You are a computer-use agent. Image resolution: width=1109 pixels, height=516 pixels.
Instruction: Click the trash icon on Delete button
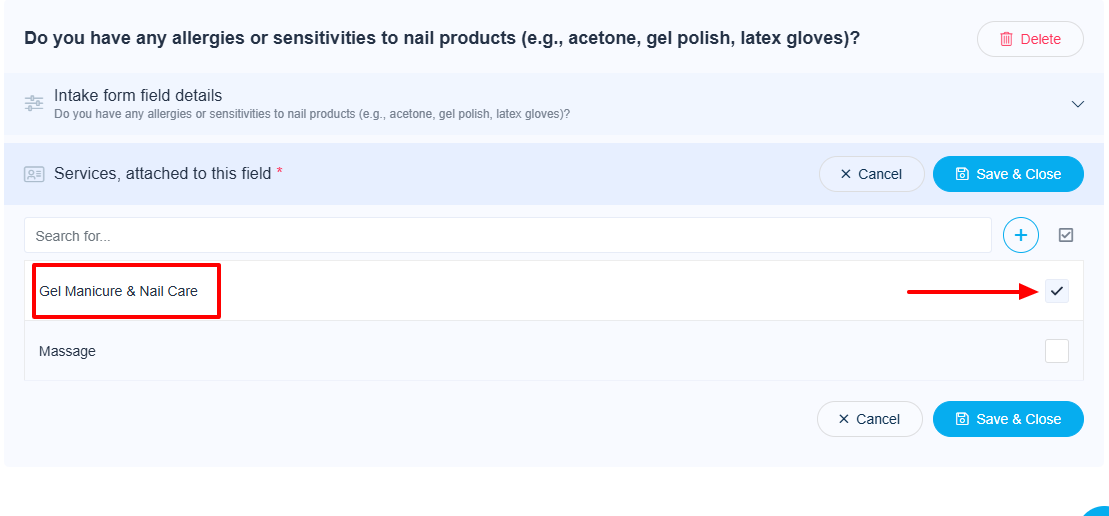point(1006,39)
